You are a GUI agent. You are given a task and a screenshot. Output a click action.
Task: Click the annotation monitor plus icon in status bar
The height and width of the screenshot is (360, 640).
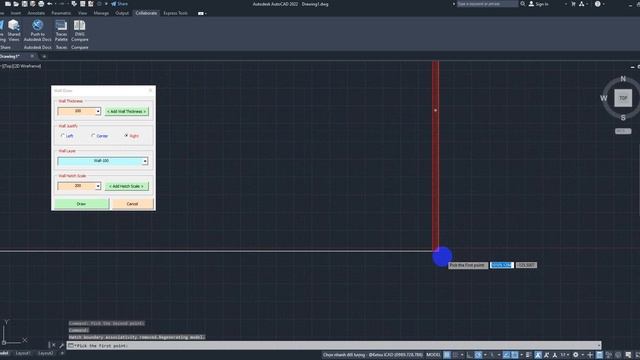pyautogui.click(x=590, y=355)
